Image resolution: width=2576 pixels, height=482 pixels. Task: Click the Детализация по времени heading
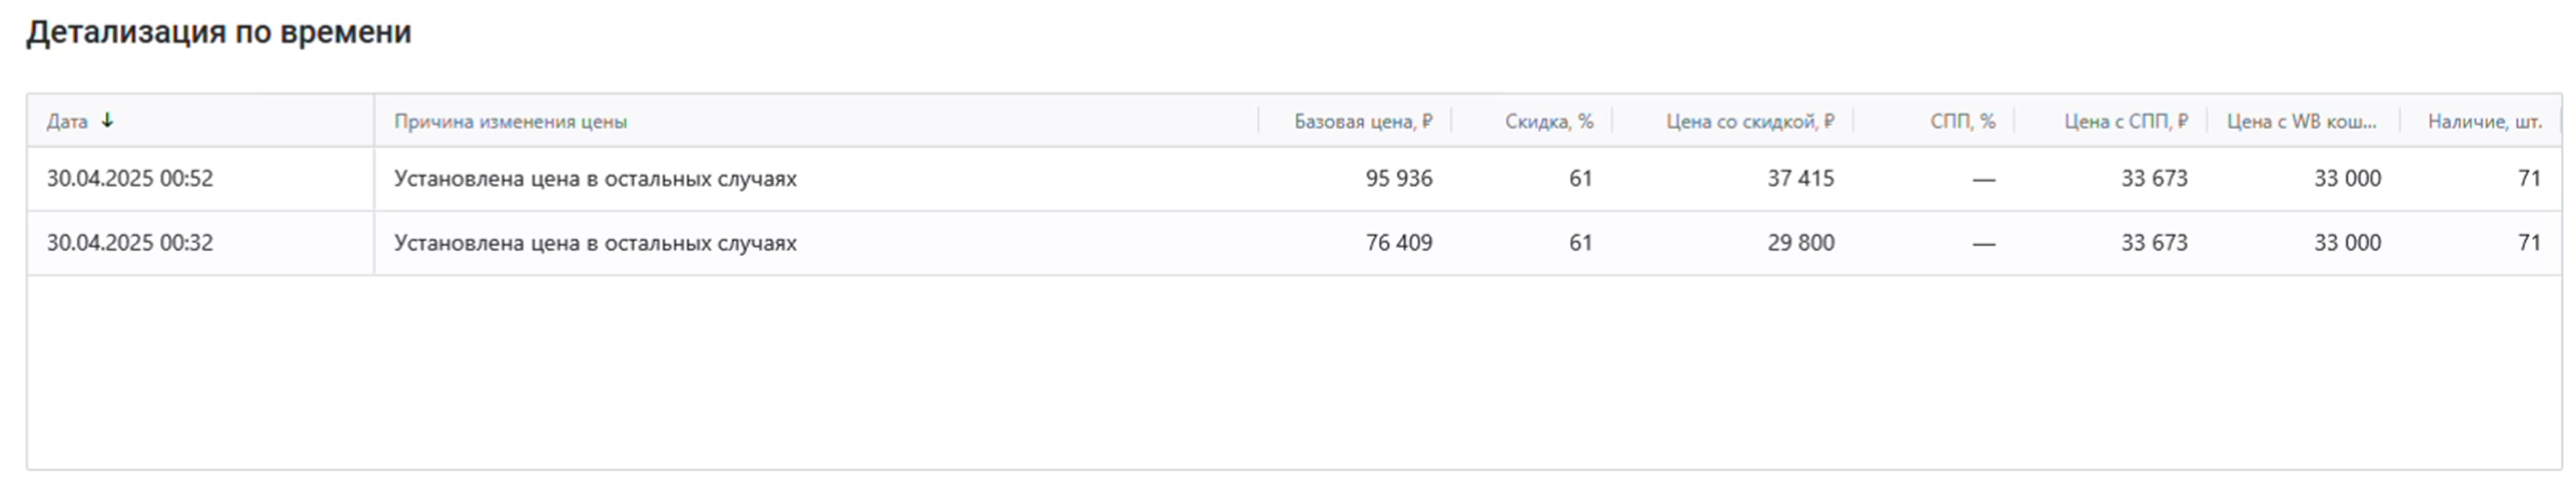coord(219,32)
